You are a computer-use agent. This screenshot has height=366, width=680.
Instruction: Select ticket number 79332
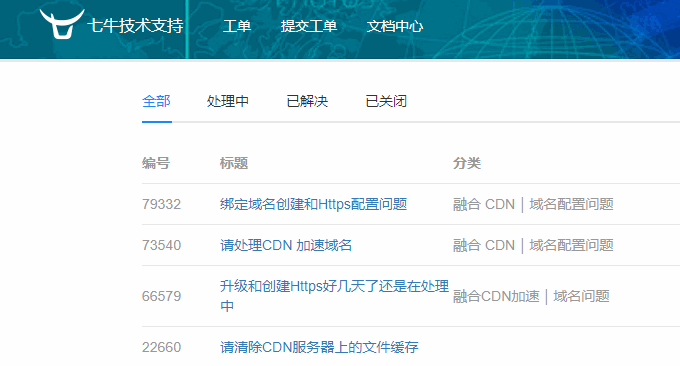(161, 204)
